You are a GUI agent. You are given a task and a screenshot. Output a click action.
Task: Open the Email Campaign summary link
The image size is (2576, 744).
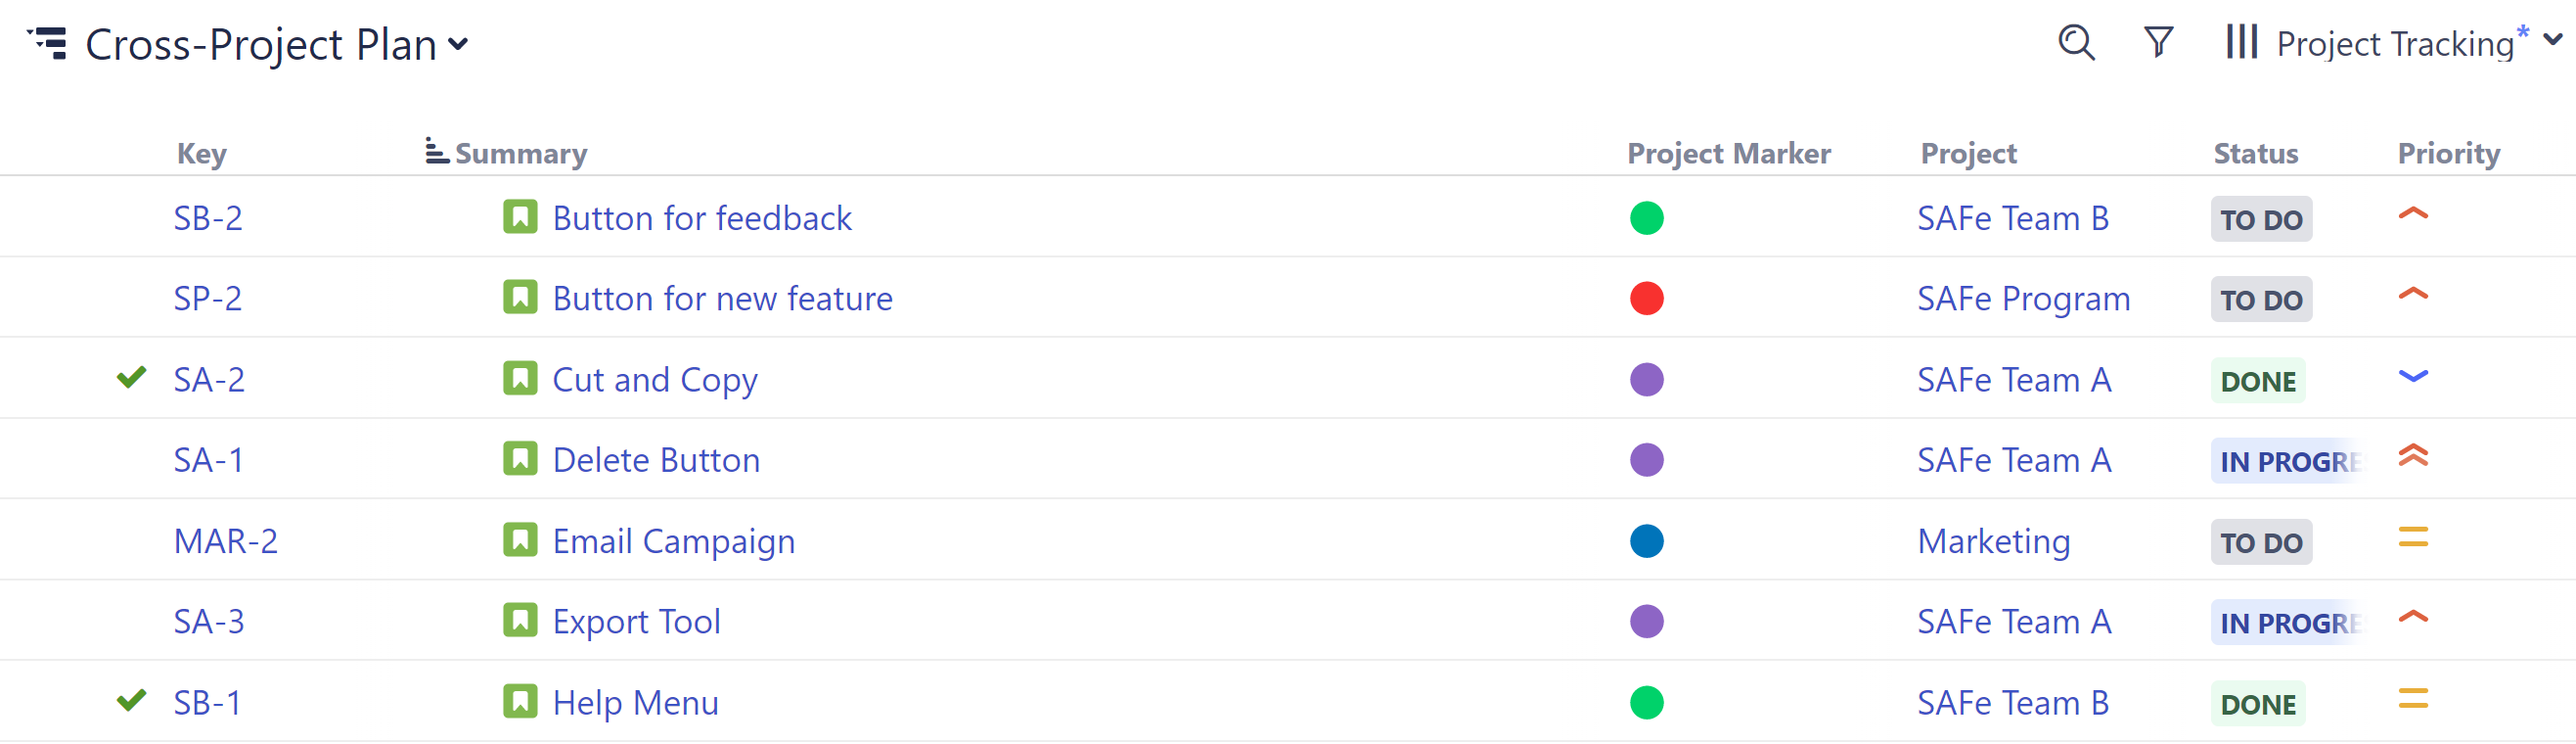tap(674, 540)
